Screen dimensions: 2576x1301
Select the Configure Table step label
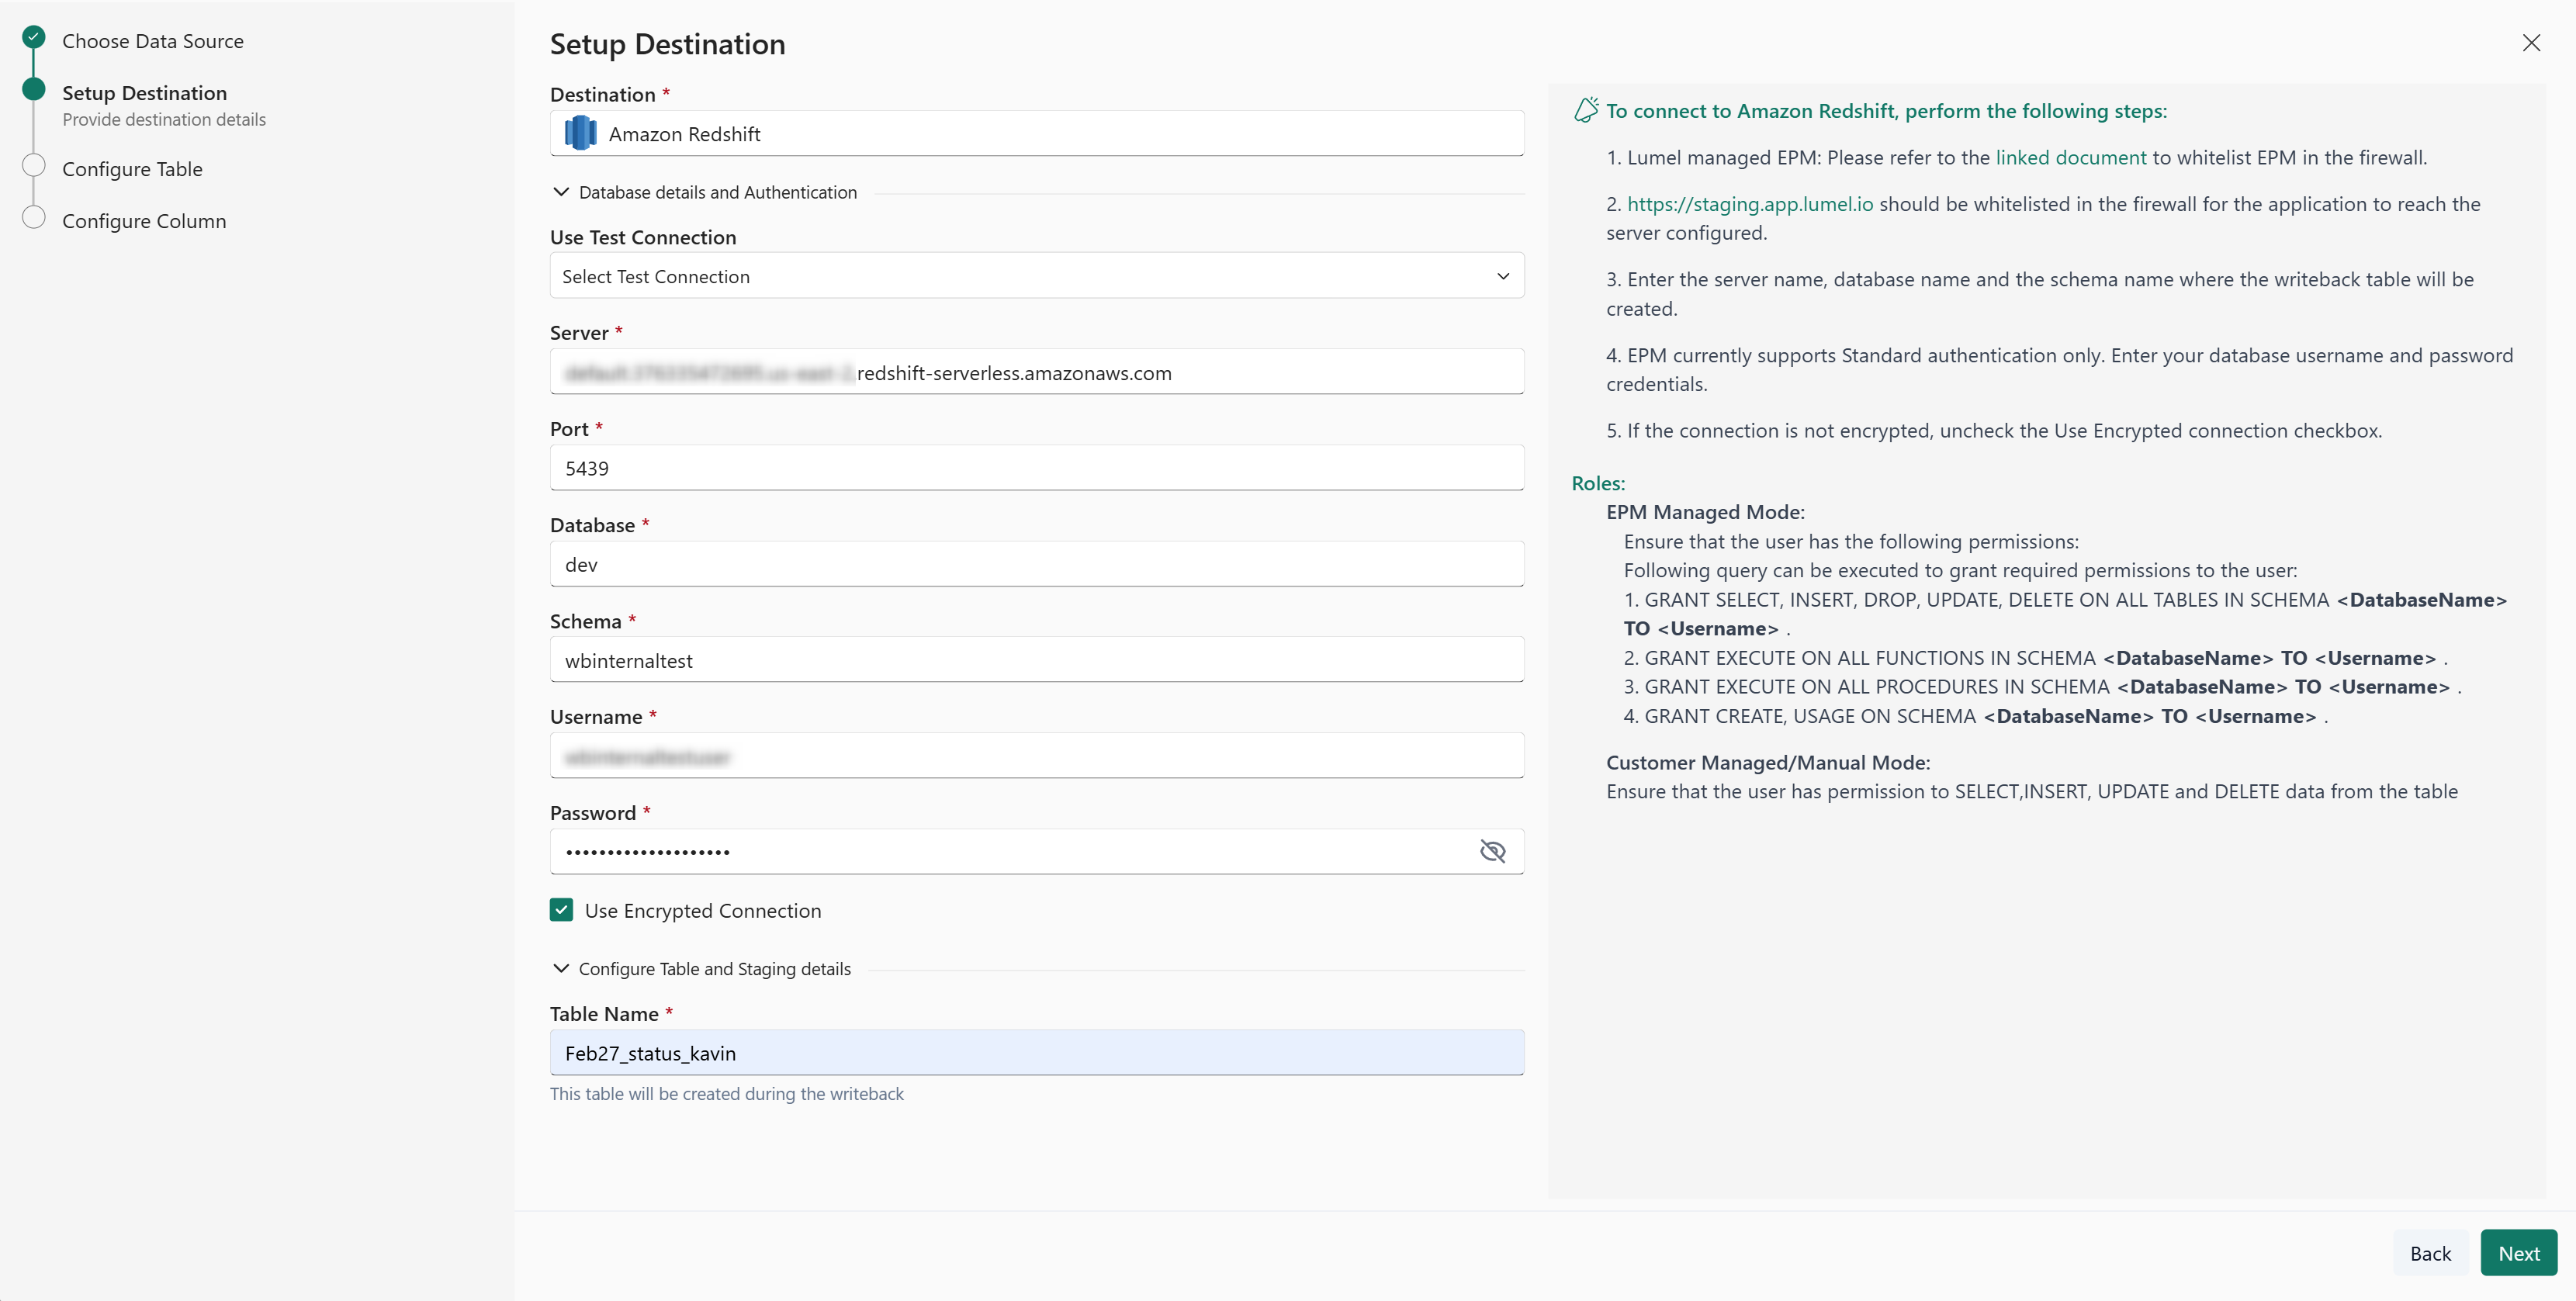132,169
